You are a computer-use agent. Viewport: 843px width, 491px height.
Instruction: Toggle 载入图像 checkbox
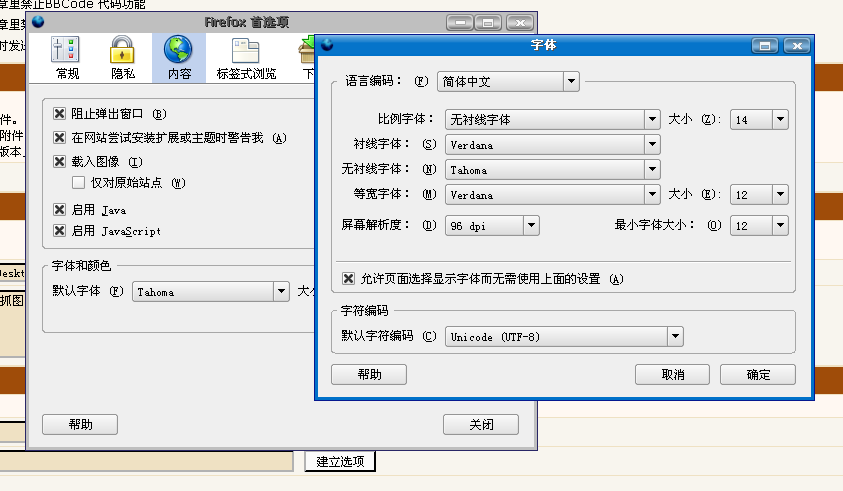point(60,161)
